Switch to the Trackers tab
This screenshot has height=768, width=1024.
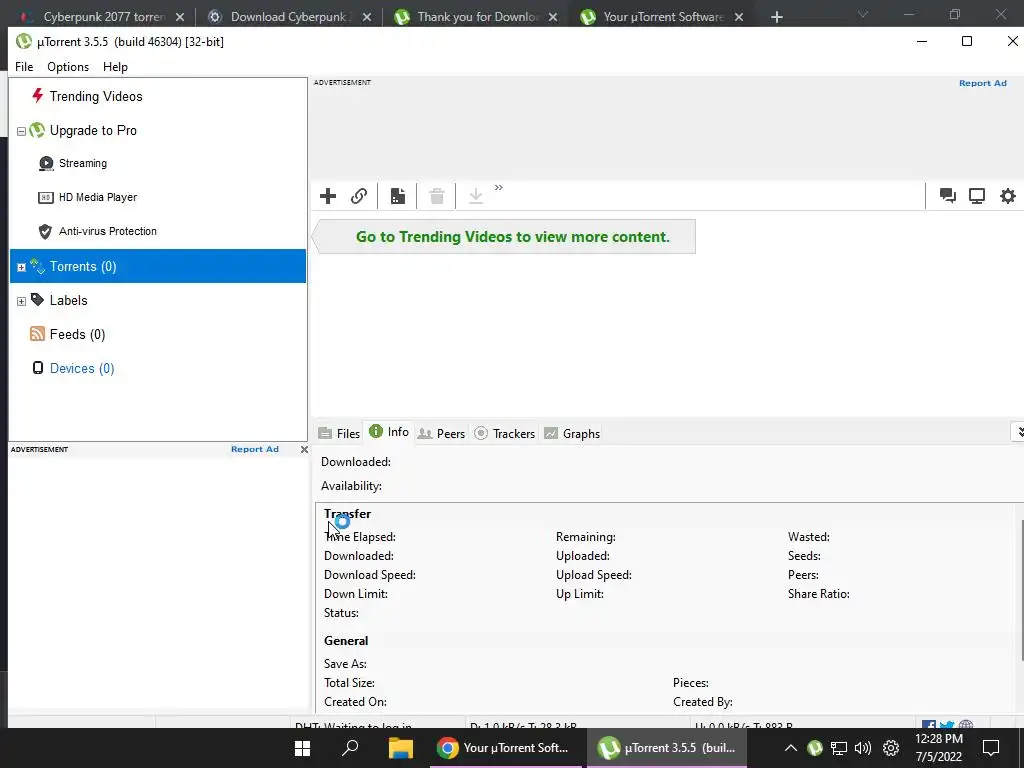click(x=505, y=434)
